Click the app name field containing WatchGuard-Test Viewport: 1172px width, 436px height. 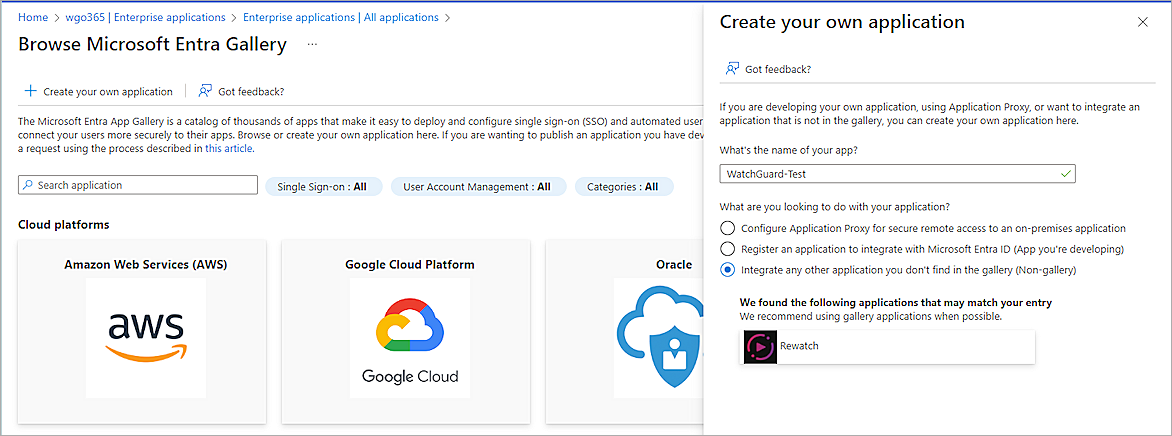point(898,174)
